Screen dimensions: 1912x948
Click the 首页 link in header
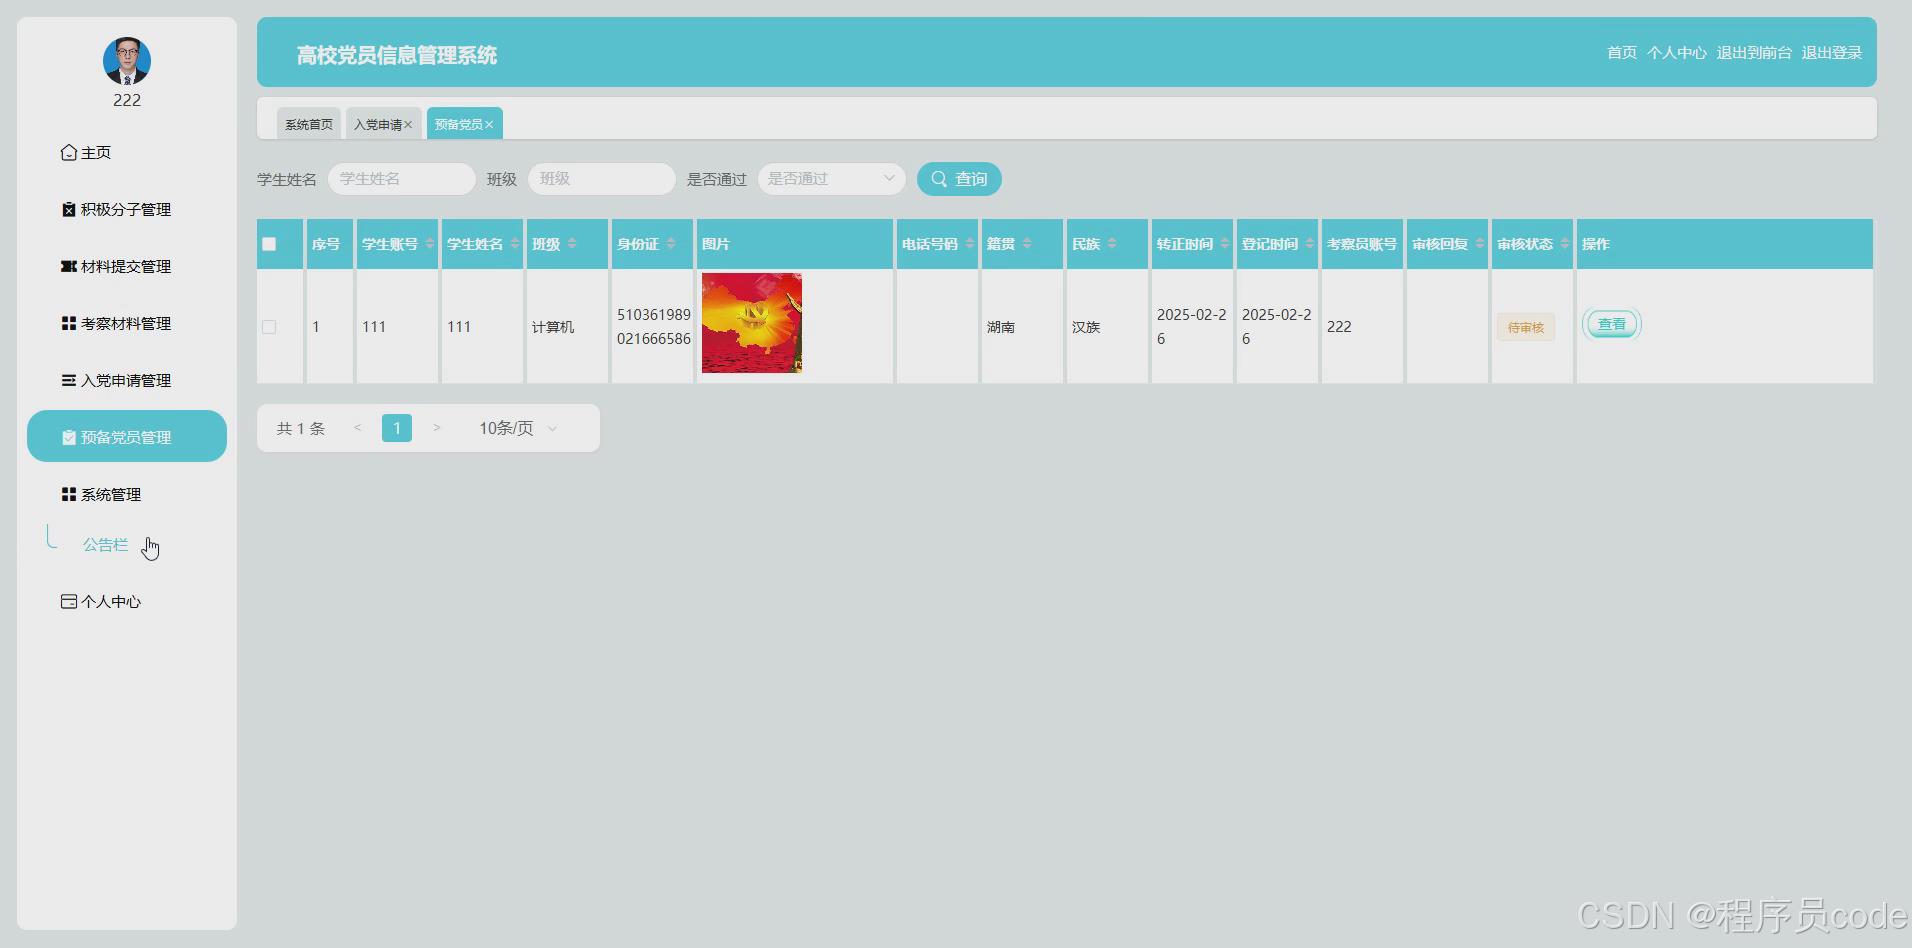pyautogui.click(x=1622, y=53)
